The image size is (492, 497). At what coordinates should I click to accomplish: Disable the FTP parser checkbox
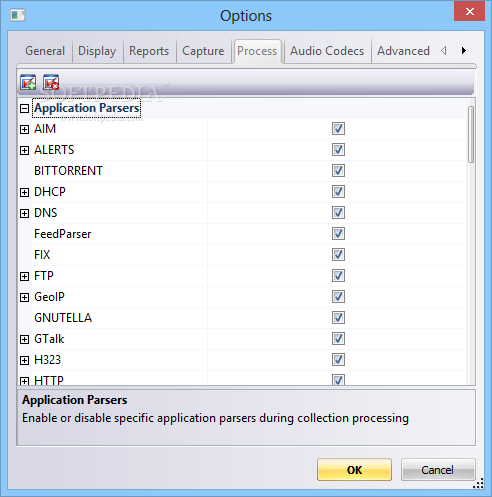[x=338, y=276]
